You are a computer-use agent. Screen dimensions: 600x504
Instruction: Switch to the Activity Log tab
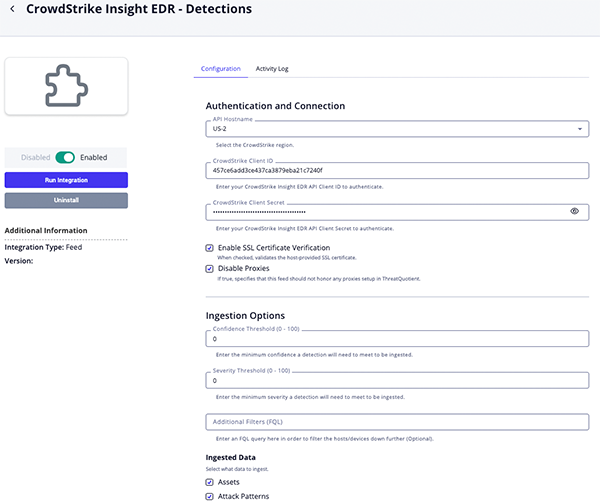pos(272,69)
